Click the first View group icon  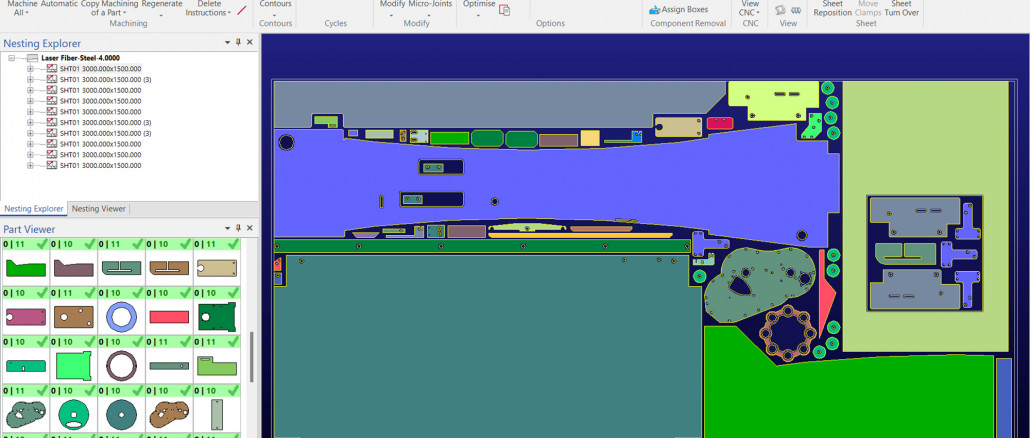pos(781,11)
